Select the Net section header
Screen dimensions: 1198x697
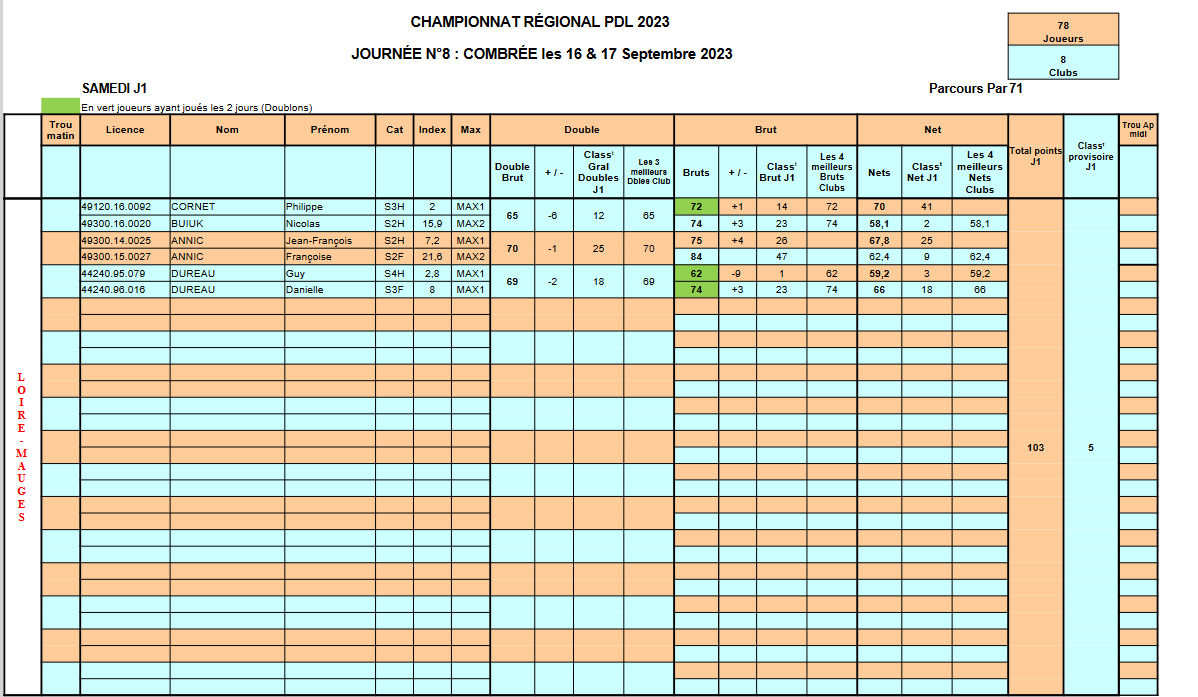(x=933, y=130)
